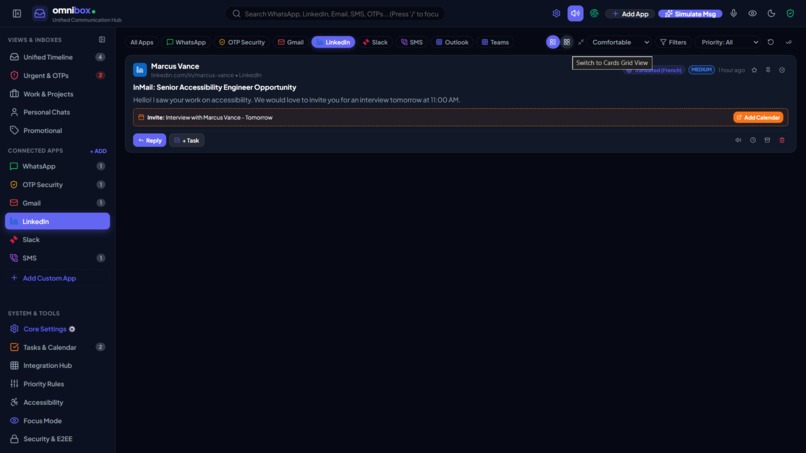806x453 pixels.
Task: Activate the microphone voice icon
Action: (734, 14)
